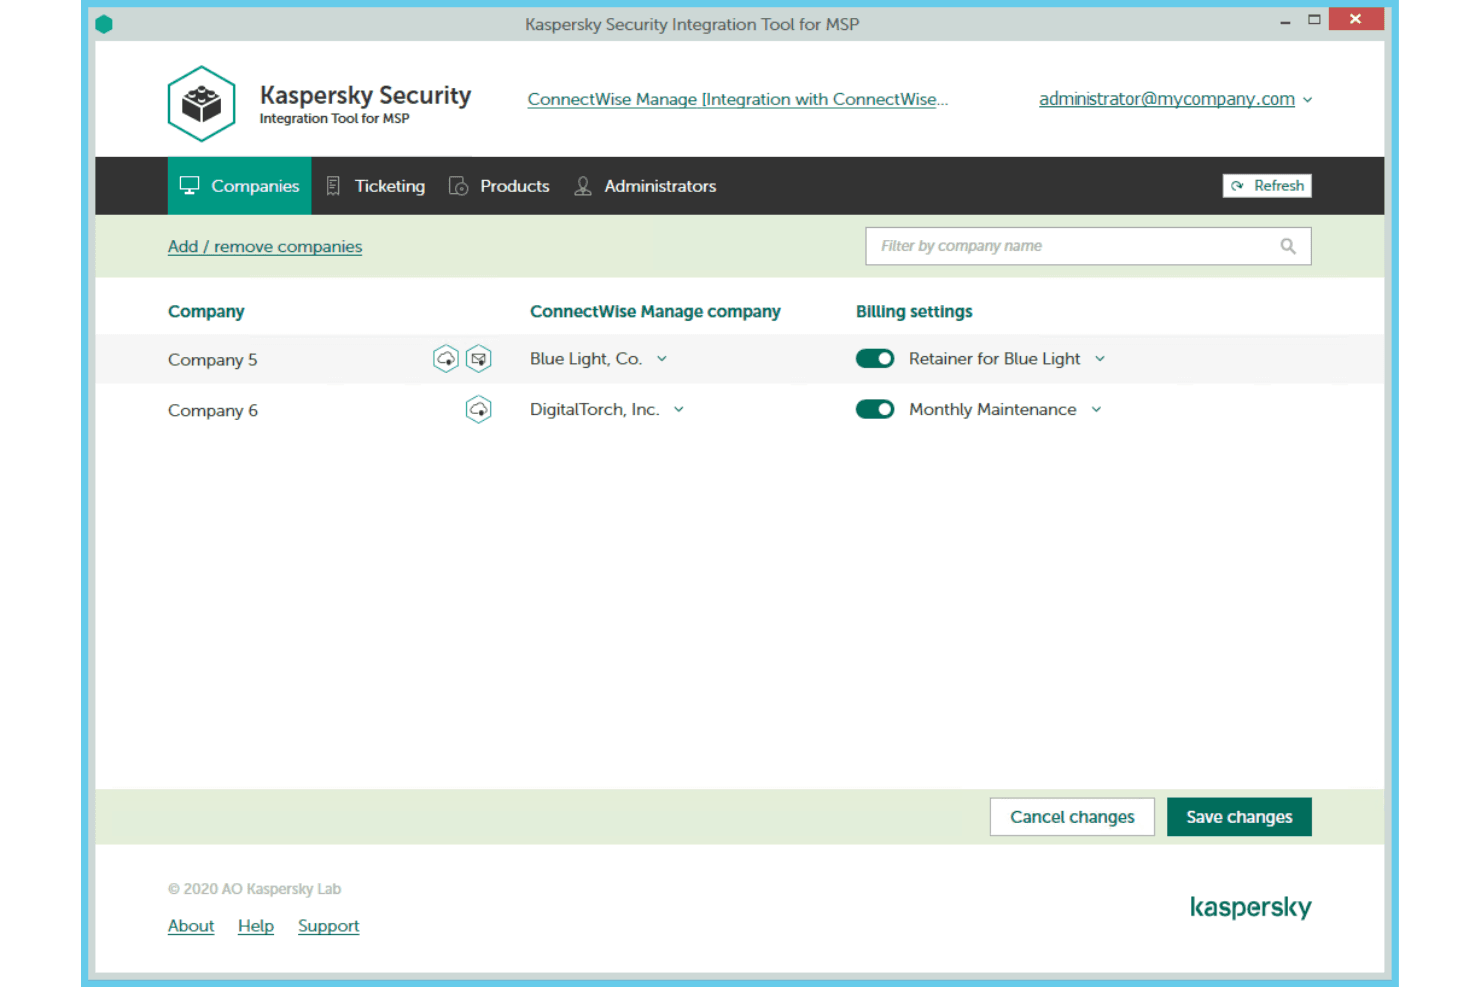Expand Retainer for Blue Light billing dropdown
This screenshot has width=1480, height=987.
(1007, 359)
